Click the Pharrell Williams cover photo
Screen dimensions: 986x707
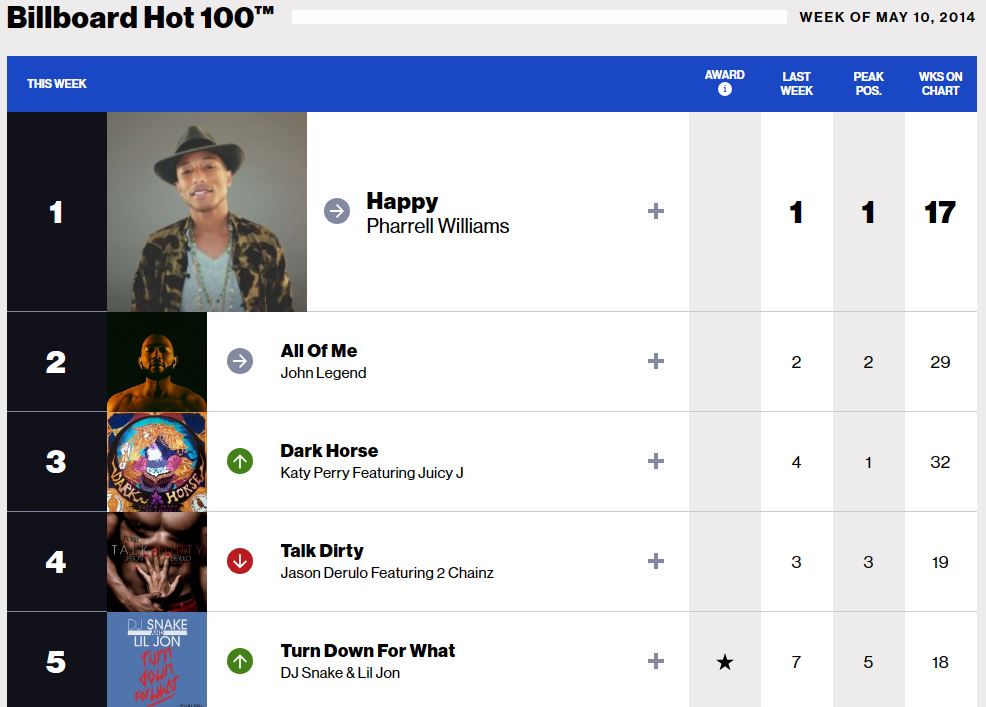click(207, 211)
